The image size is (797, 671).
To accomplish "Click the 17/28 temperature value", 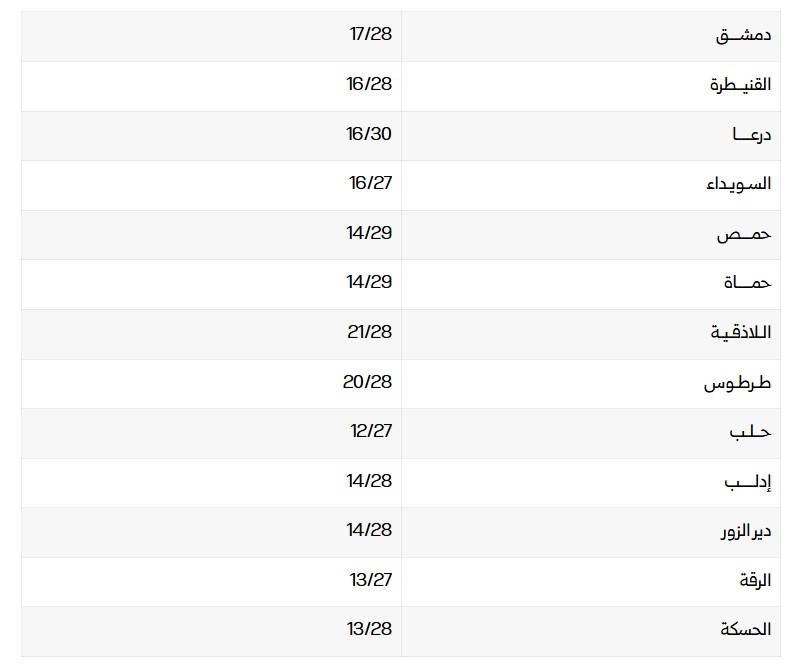I will pos(370,35).
